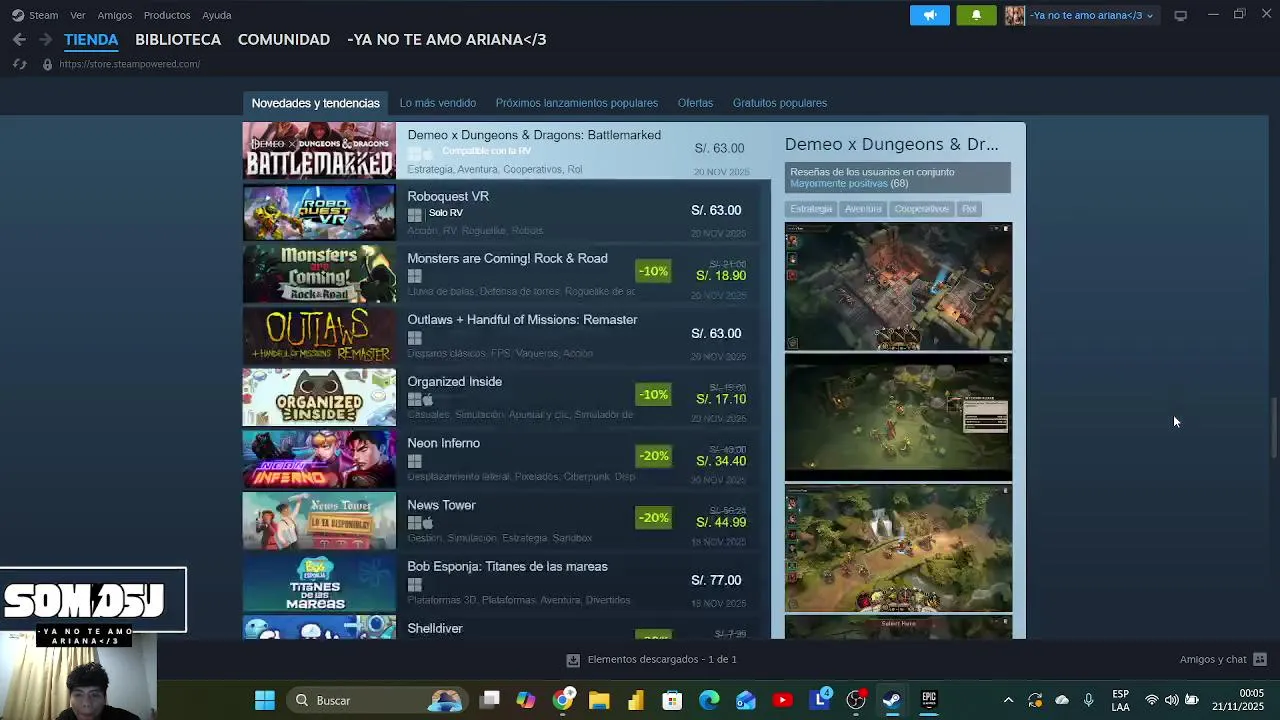Image resolution: width=1280 pixels, height=720 pixels.
Task: Click the Cooperativos tag in preview panel
Action: 921,209
